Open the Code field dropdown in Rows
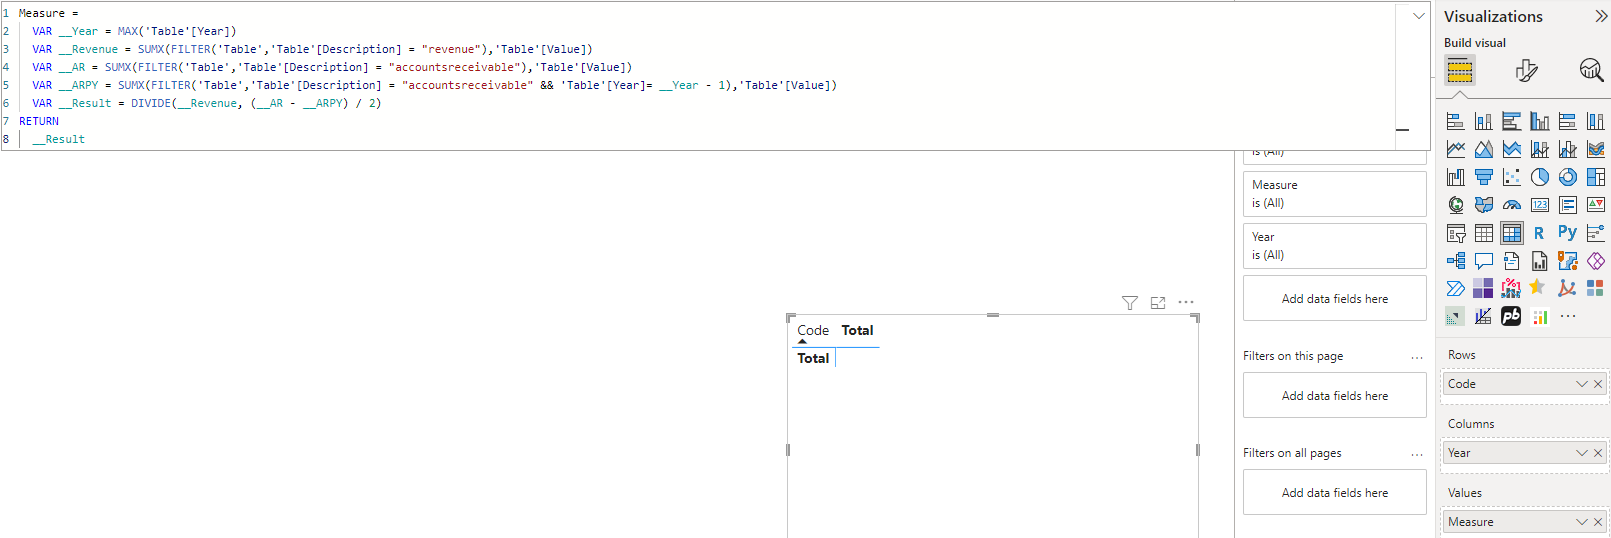 click(x=1582, y=384)
